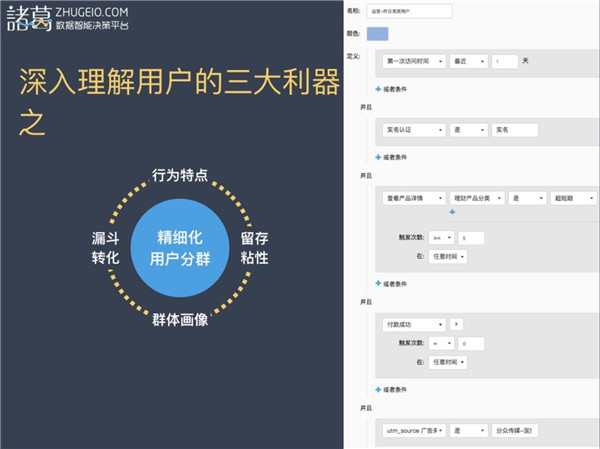Viewport: 600px width, 449px height.
Task: Click the 漏斗转化 label
Action: 105,248
